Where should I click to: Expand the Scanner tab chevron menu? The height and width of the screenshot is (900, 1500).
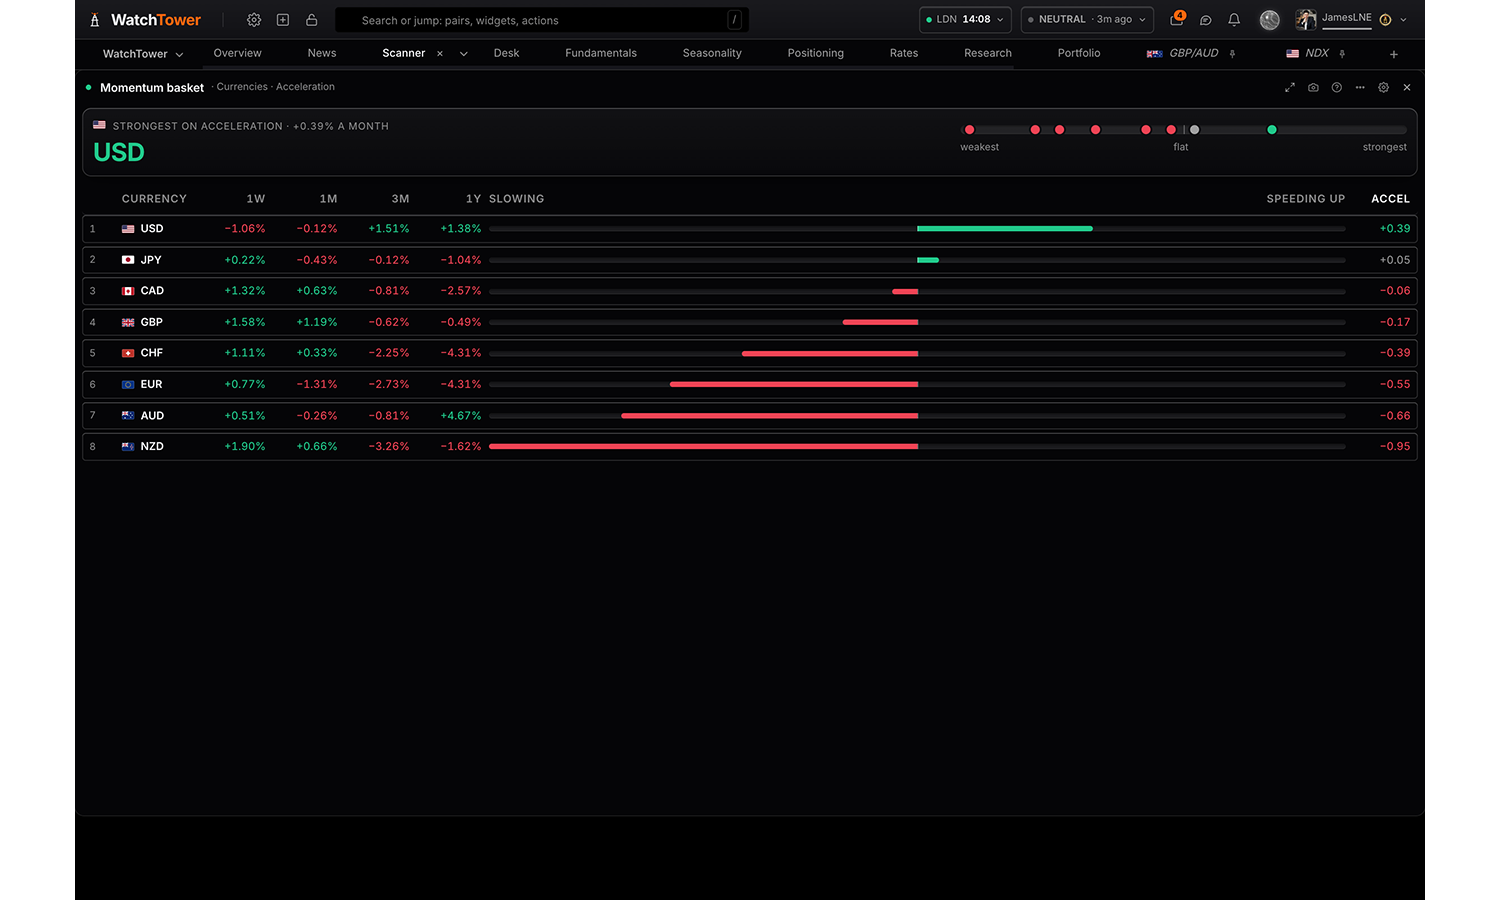pyautogui.click(x=464, y=54)
